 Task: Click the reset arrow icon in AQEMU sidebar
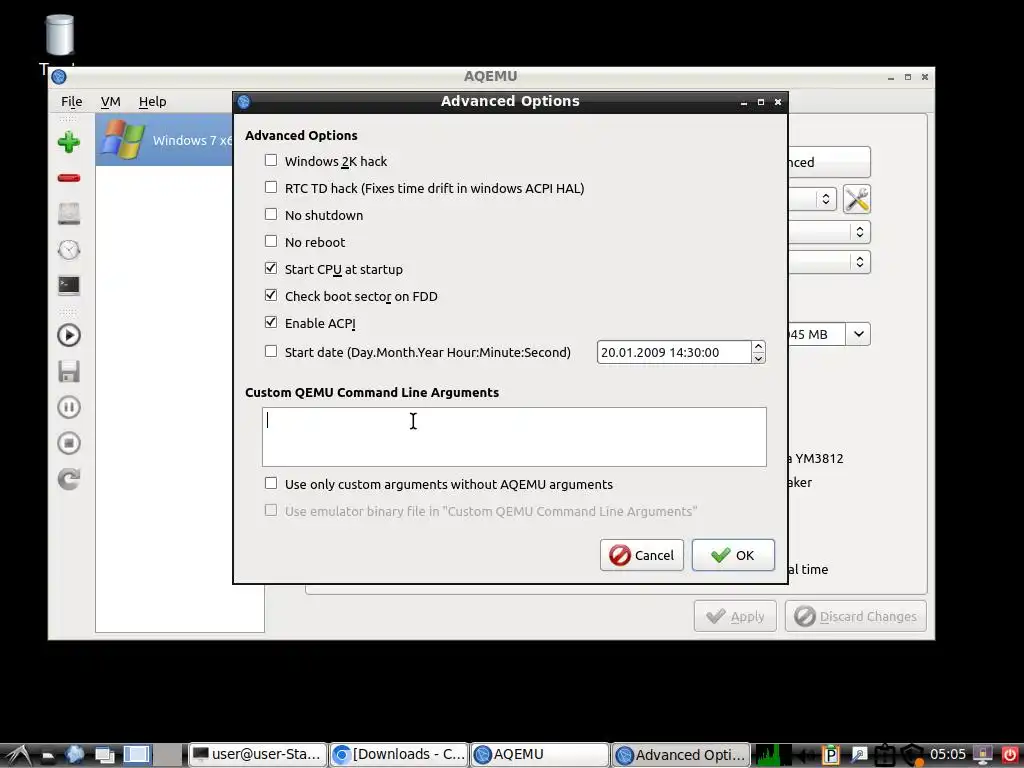point(69,479)
